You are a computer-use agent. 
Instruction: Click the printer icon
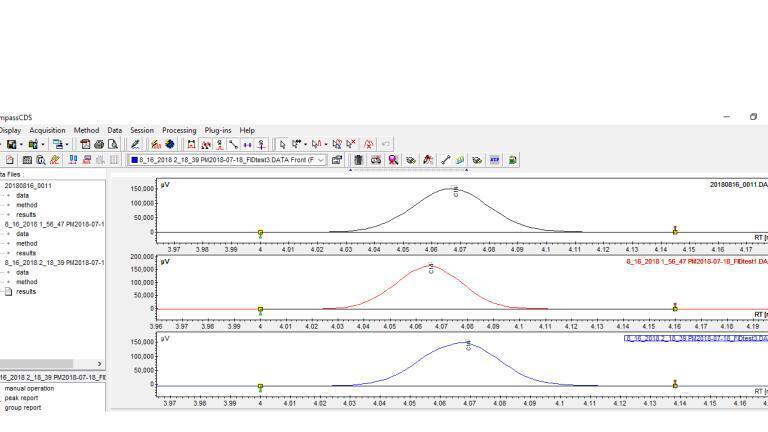[99, 144]
